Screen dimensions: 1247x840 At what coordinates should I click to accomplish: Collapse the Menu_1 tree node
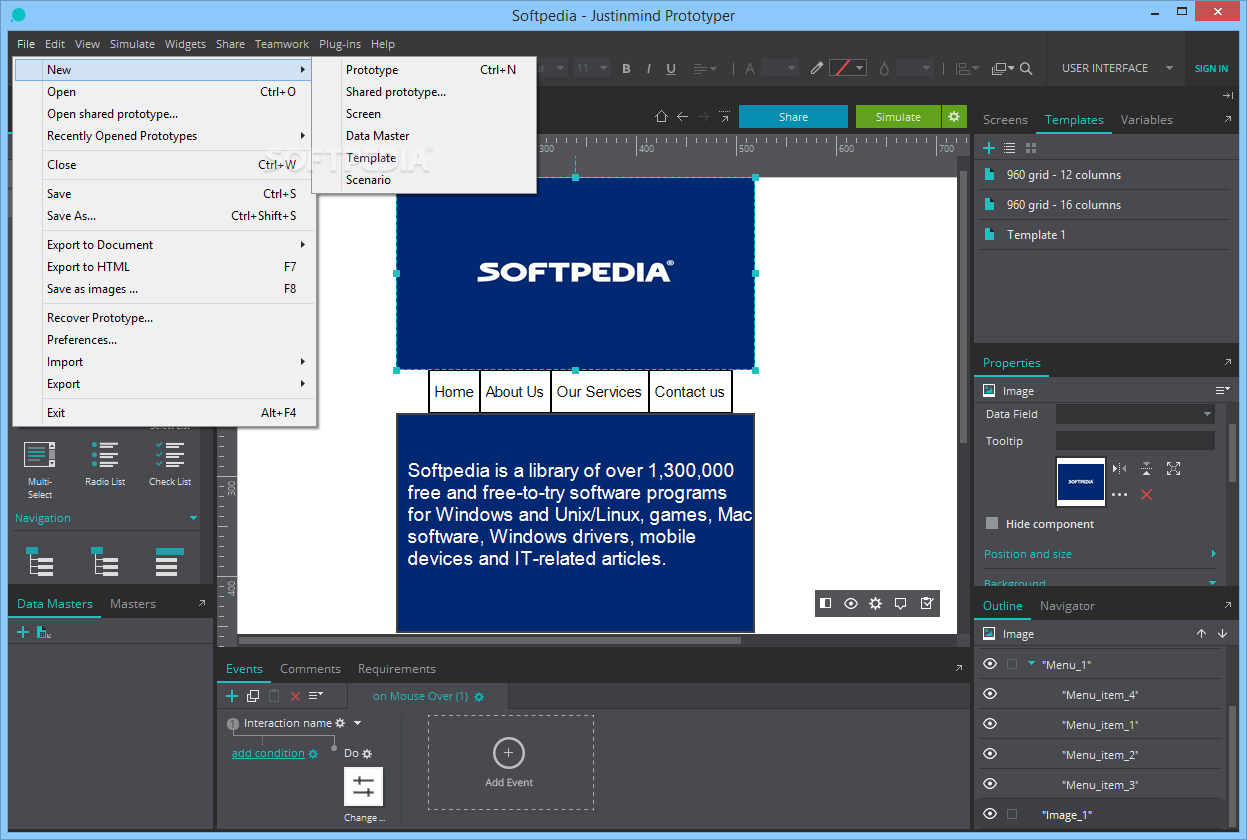coord(1031,664)
